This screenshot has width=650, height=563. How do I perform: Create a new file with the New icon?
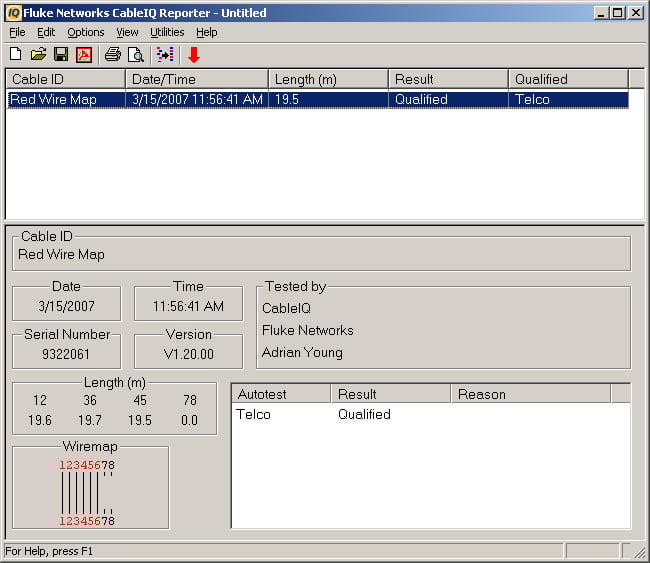[16, 54]
